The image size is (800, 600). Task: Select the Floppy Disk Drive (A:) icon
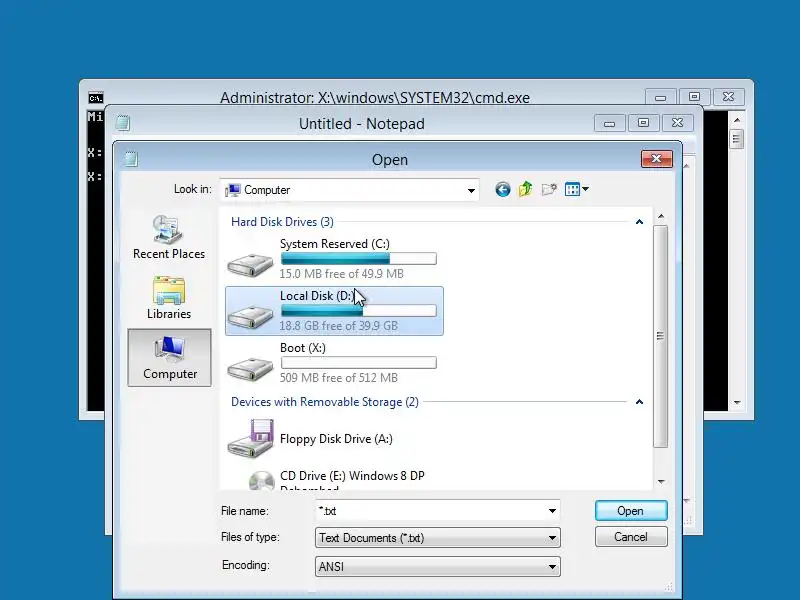click(251, 439)
